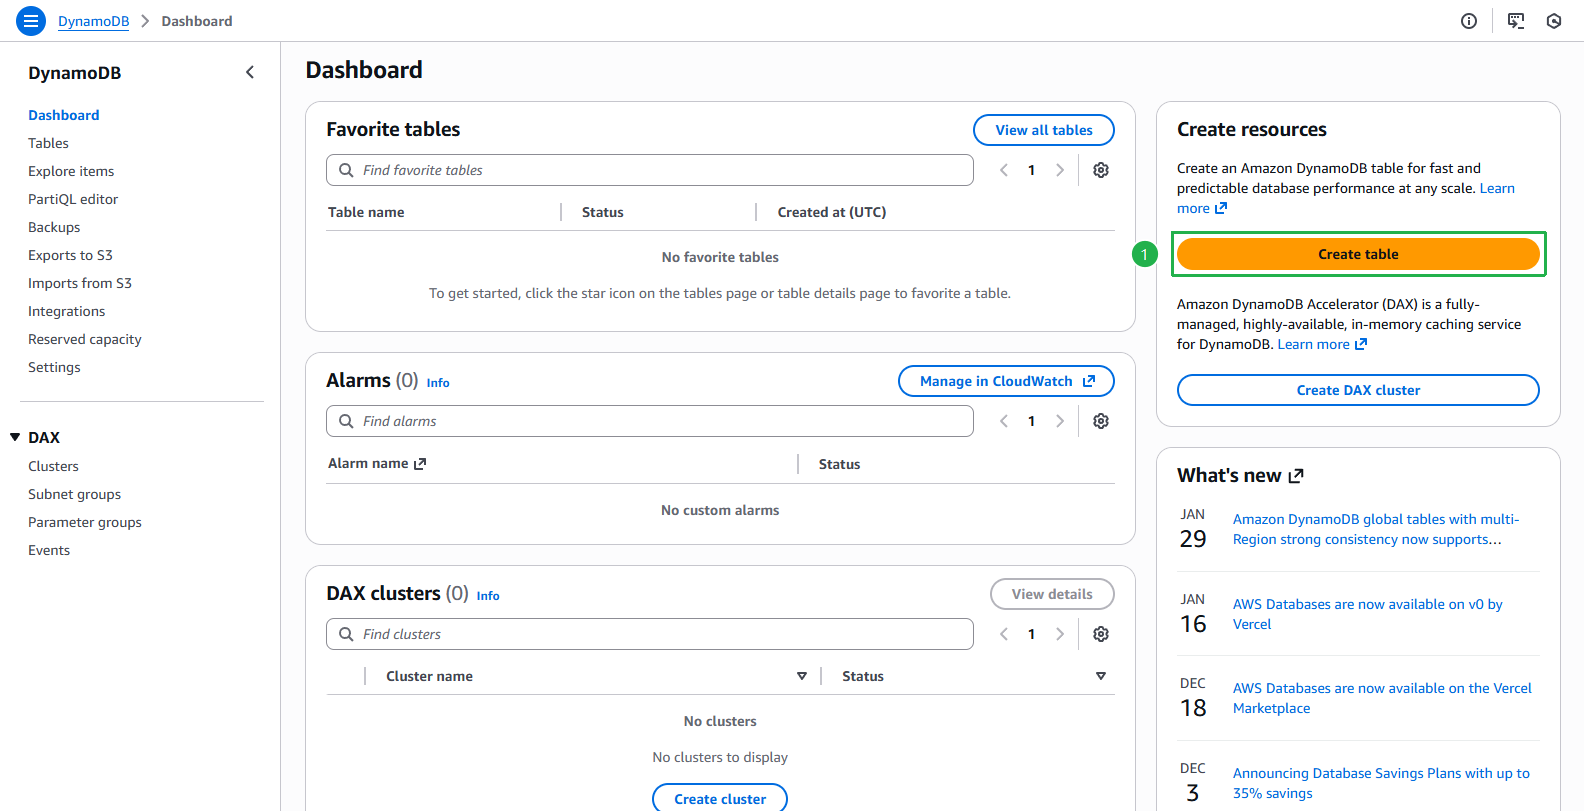Collapse the DynamoDB side navigation panel

250,72
